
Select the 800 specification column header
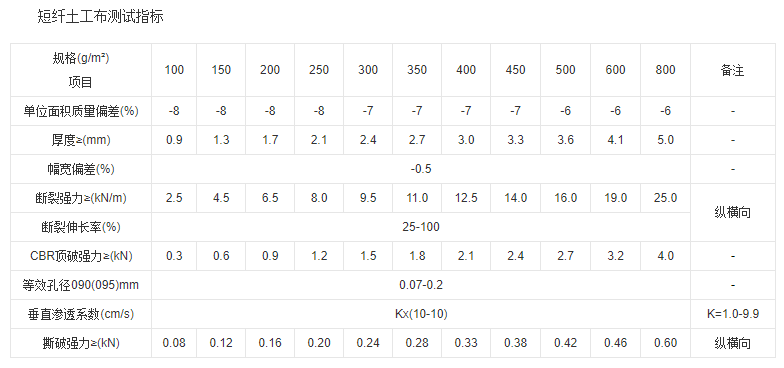click(x=665, y=70)
